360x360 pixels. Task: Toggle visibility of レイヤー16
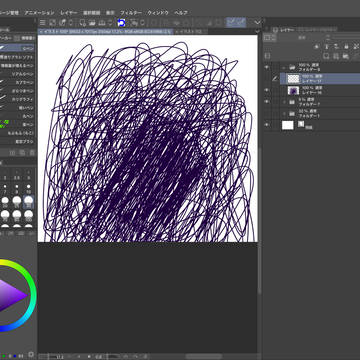[x=266, y=90]
